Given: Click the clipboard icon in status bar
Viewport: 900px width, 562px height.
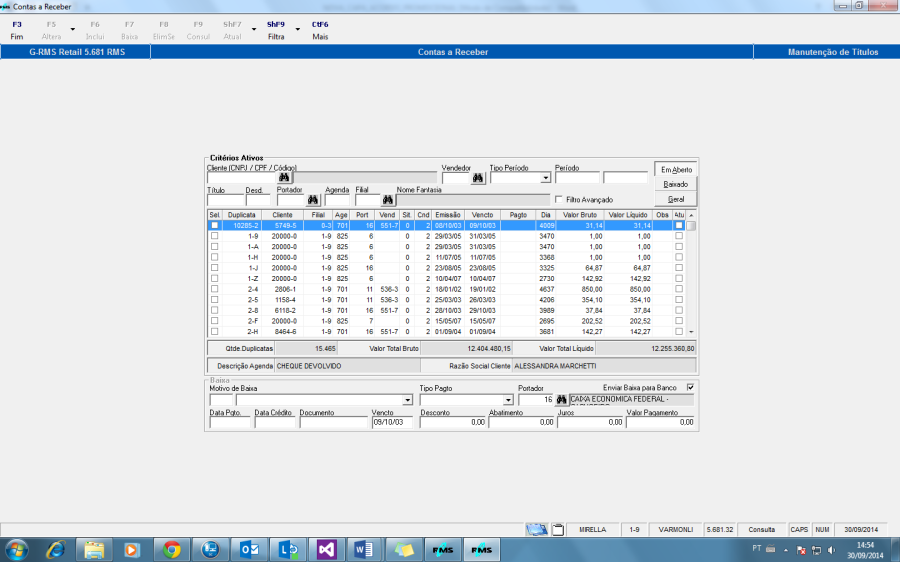Looking at the screenshot, I should coord(558,529).
